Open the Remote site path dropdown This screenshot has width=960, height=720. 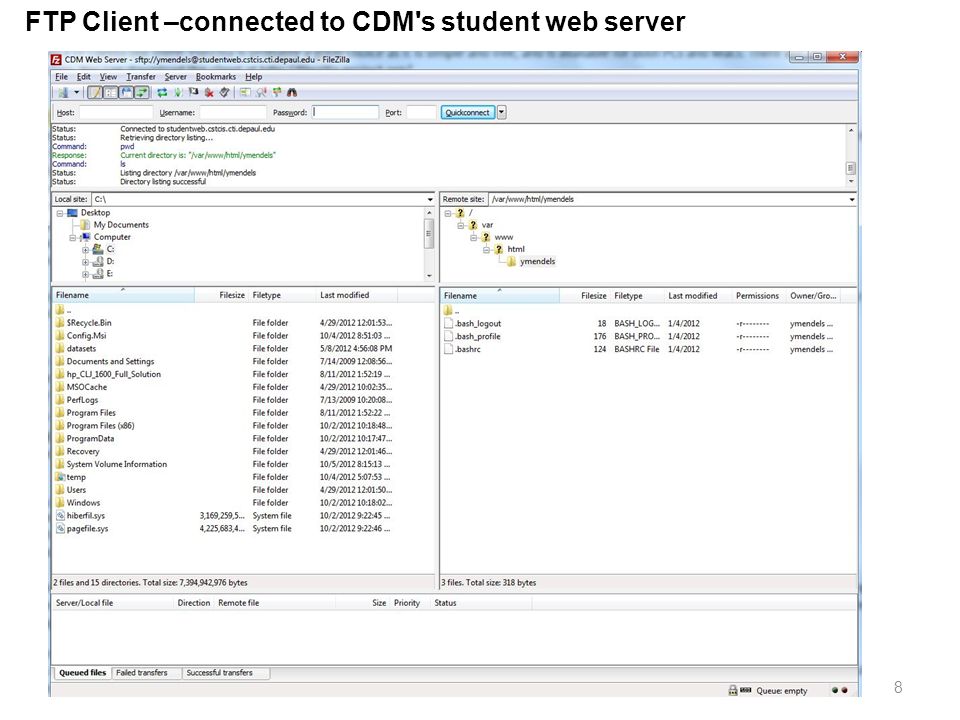click(852, 200)
